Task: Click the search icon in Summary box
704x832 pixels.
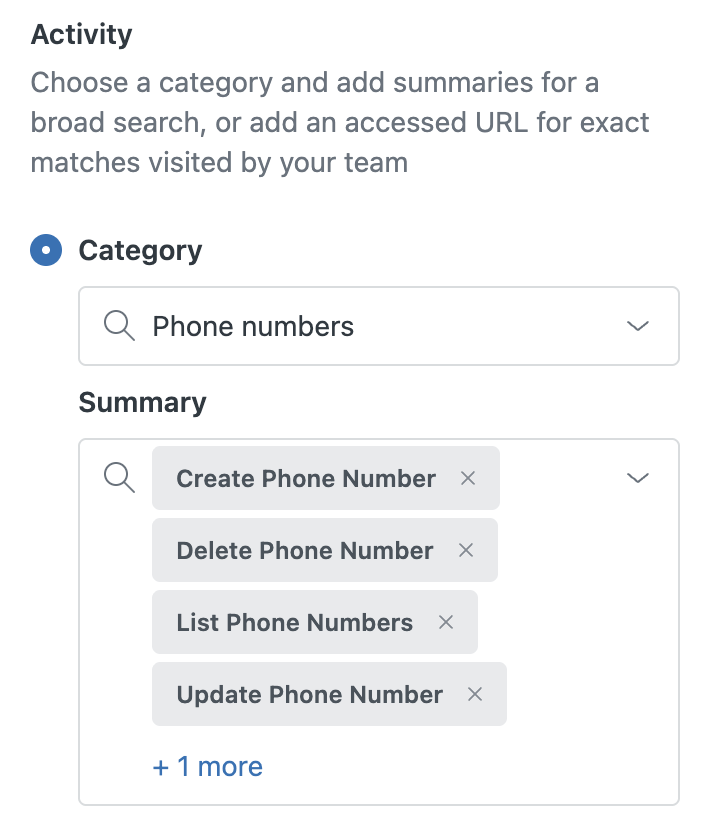Action: (119, 478)
